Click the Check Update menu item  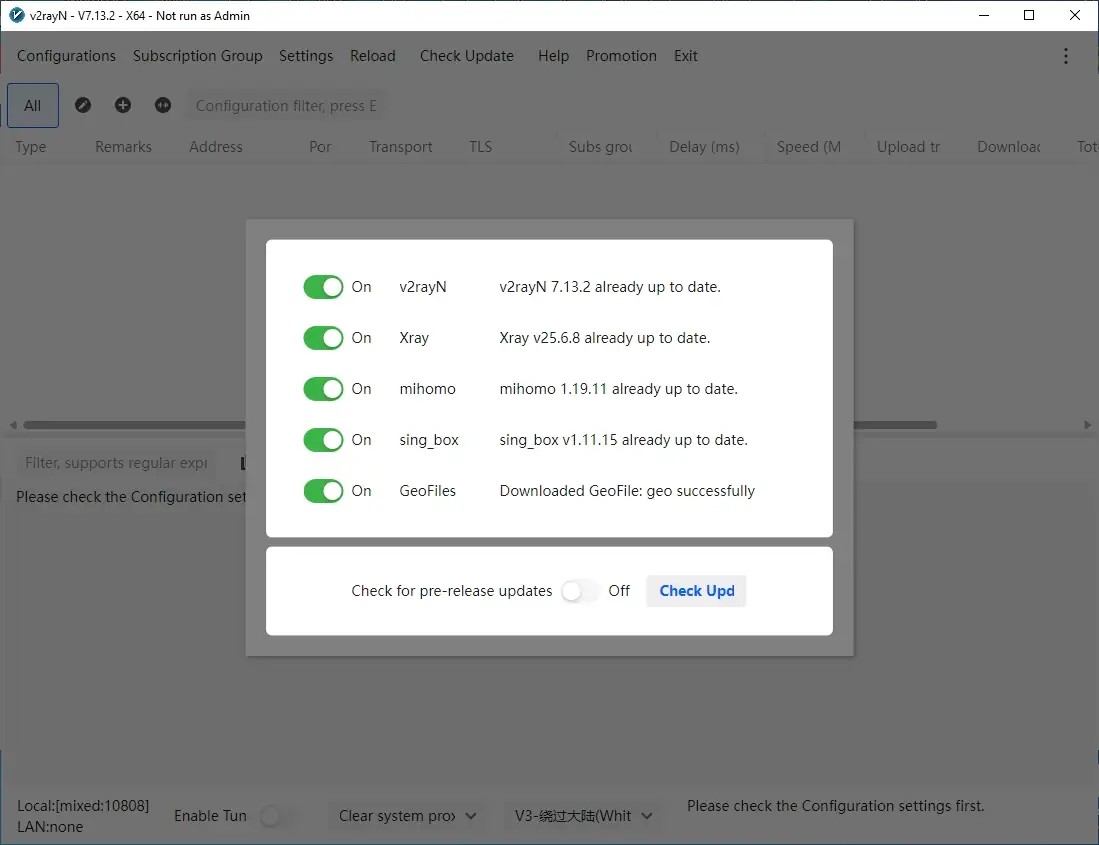pyautogui.click(x=467, y=56)
